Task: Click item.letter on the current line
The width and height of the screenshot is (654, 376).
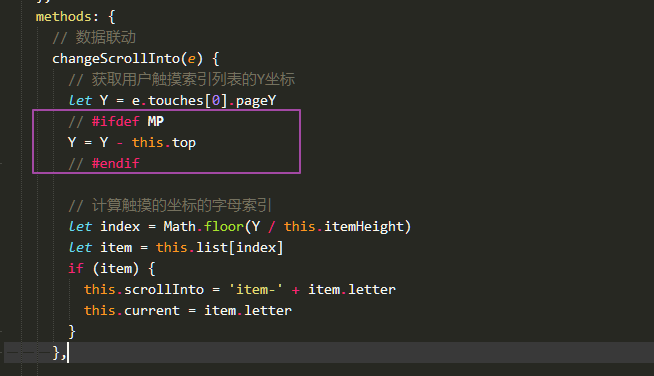Action: click(x=248, y=310)
